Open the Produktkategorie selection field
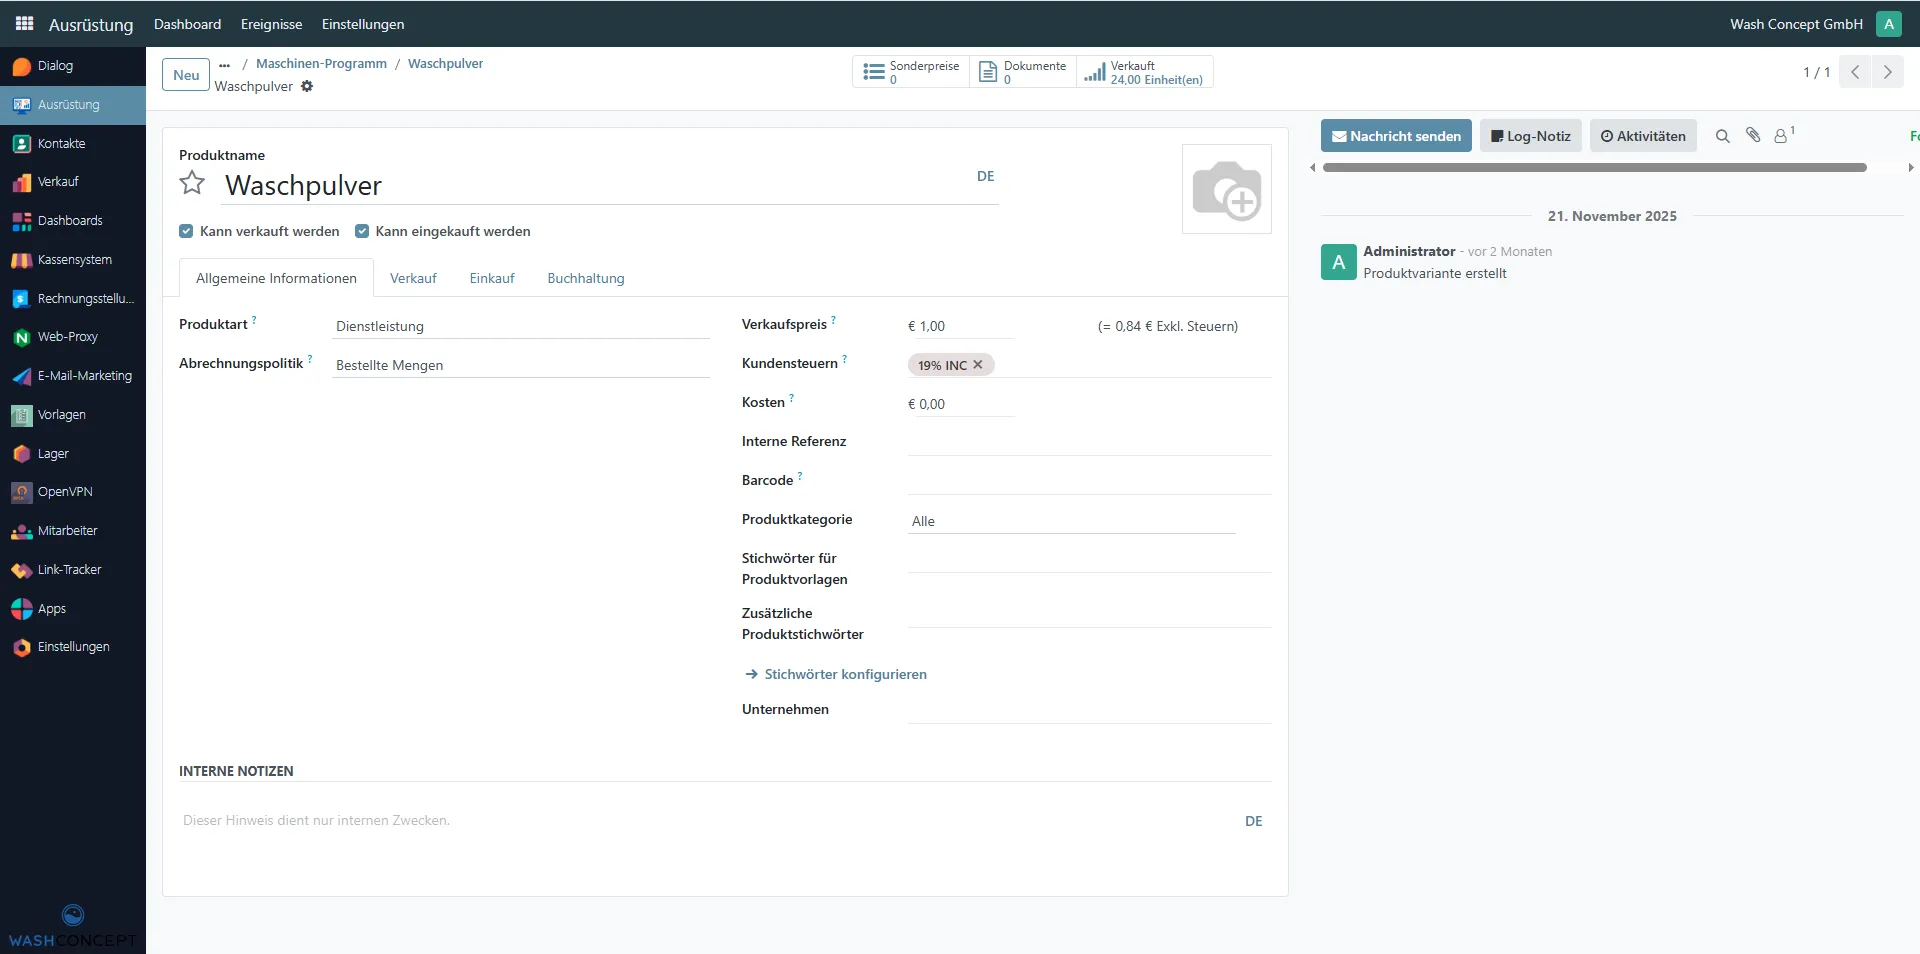Viewport: 1920px width, 954px height. (1070, 521)
